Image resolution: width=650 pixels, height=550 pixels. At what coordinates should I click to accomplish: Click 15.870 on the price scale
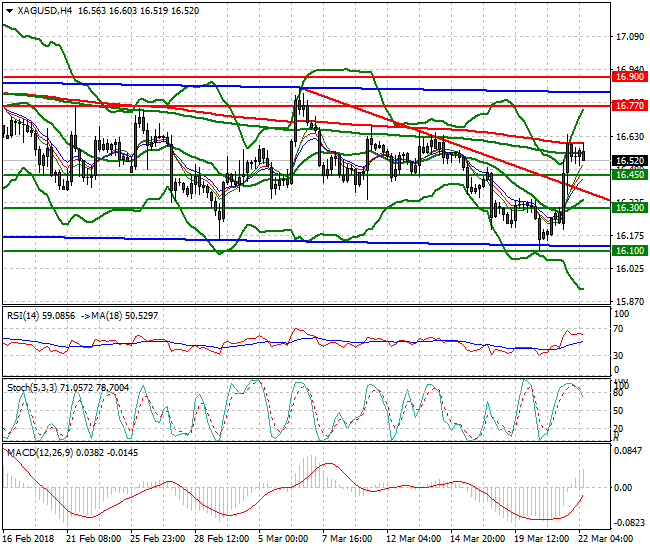[x=628, y=301]
